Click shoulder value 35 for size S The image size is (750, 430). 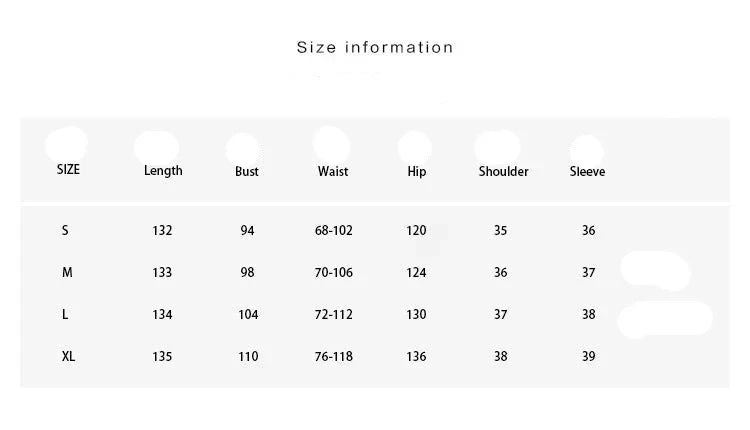[x=500, y=231]
